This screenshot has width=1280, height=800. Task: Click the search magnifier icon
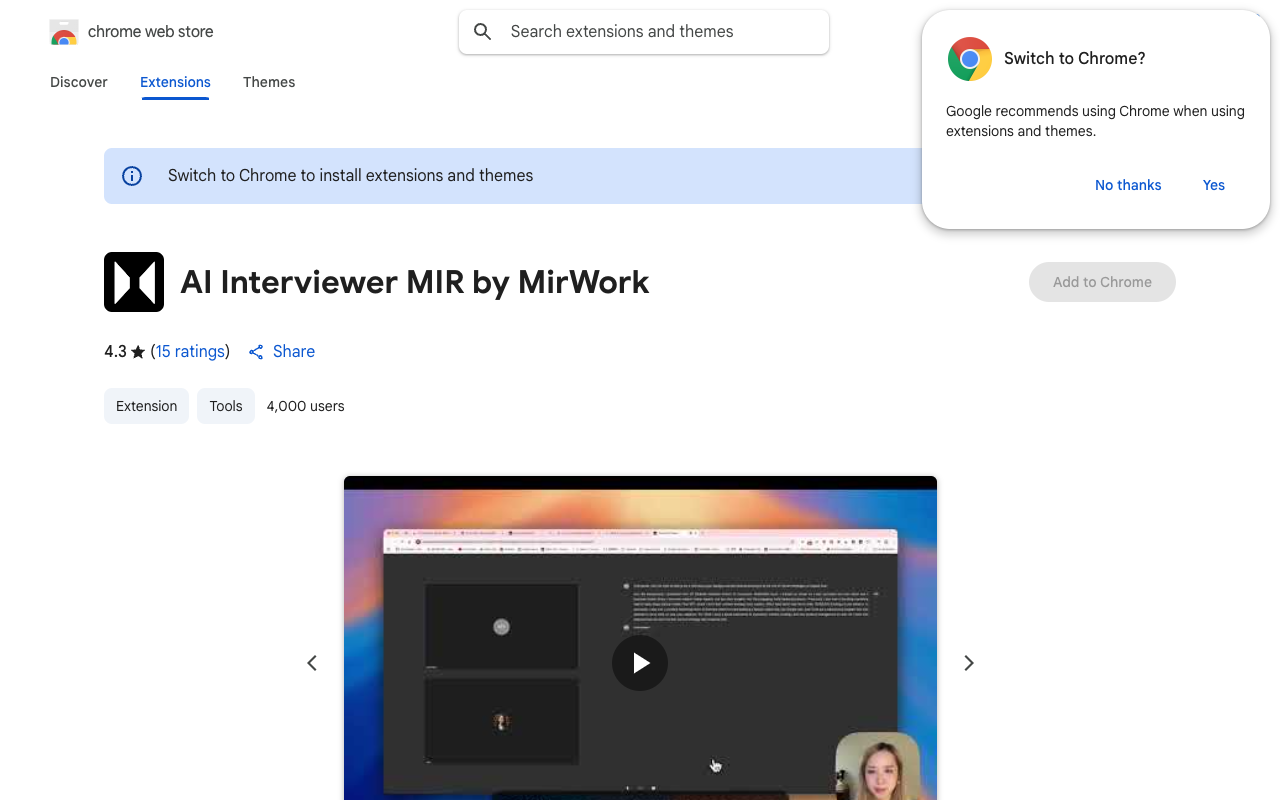pyautogui.click(x=483, y=32)
